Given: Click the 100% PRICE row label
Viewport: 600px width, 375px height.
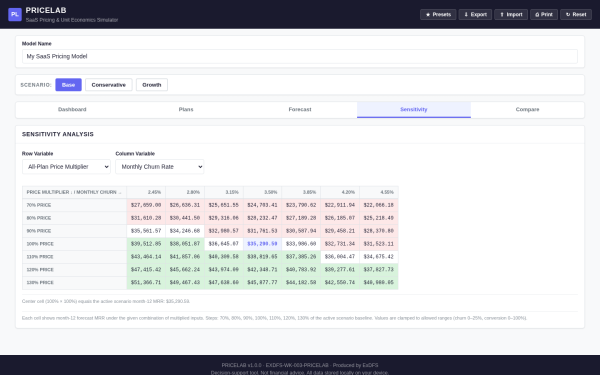Looking at the screenshot, I should 75,244.
